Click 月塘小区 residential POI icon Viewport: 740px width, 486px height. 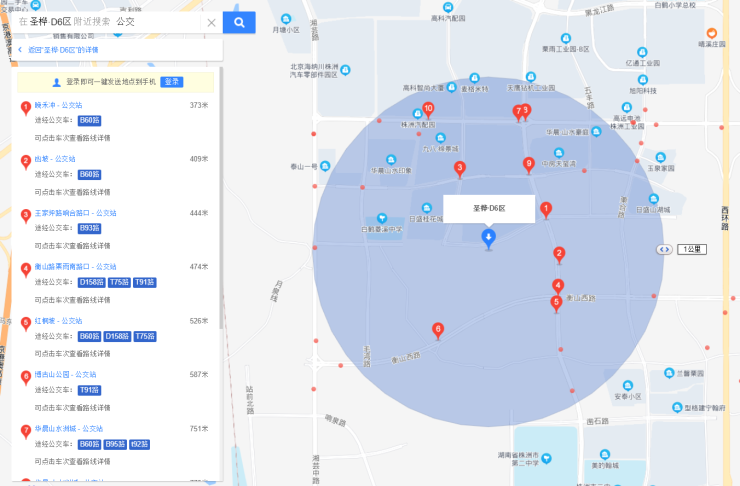286,19
